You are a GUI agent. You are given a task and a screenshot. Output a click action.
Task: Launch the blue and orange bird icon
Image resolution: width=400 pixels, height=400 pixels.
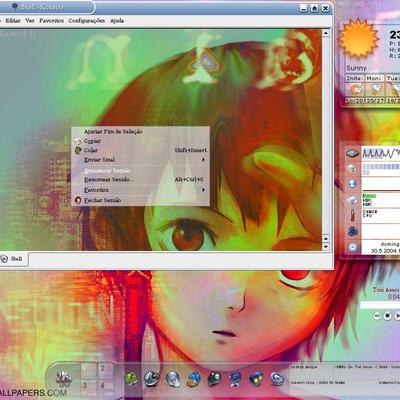(x=194, y=379)
